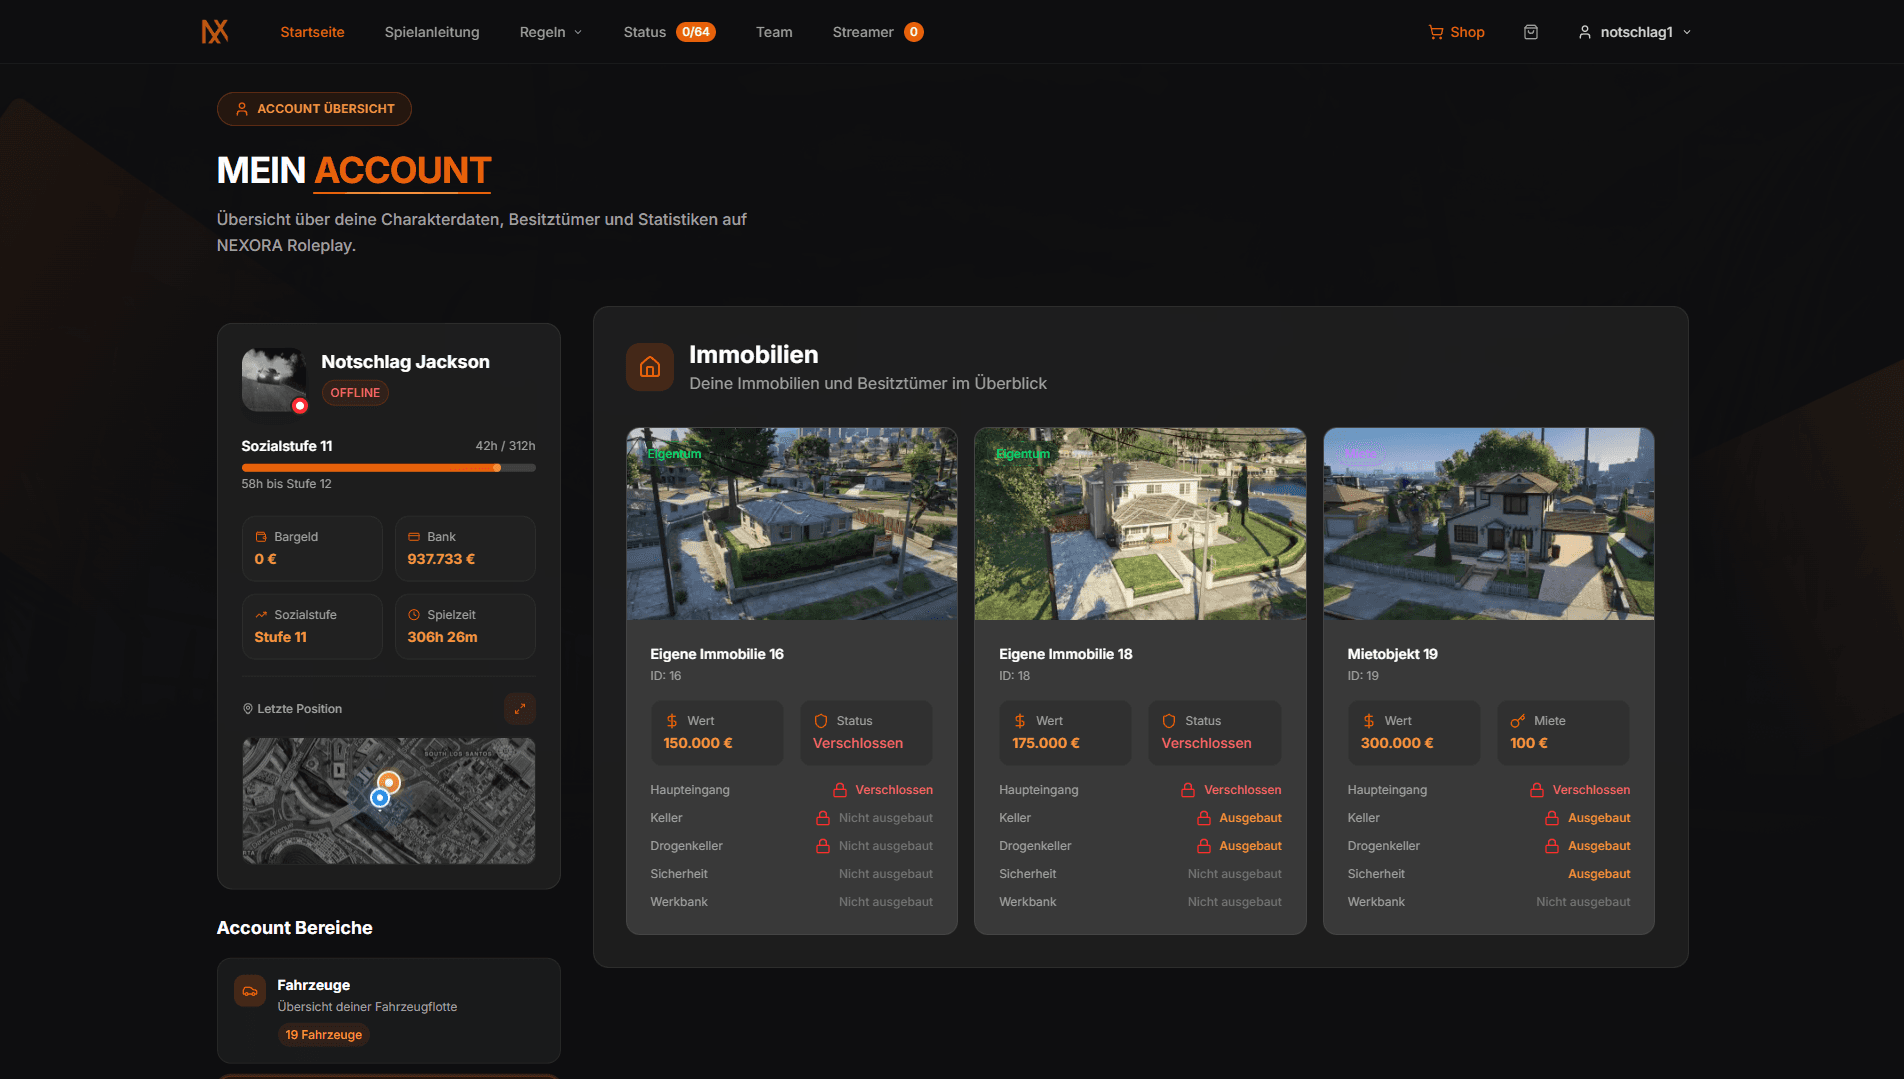1904x1079 pixels.
Task: Click the Notschlag Jackson avatar
Action: coord(273,379)
